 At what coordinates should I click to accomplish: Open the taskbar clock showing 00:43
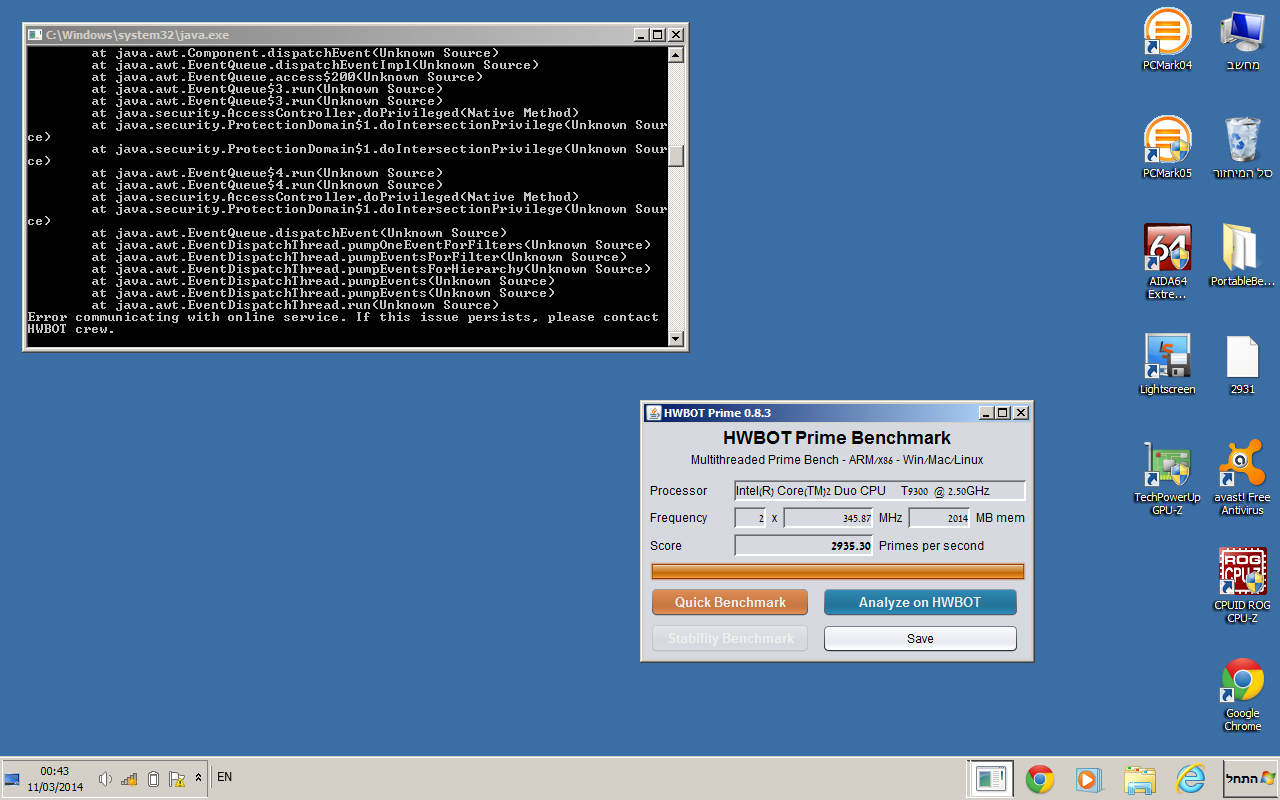55,771
